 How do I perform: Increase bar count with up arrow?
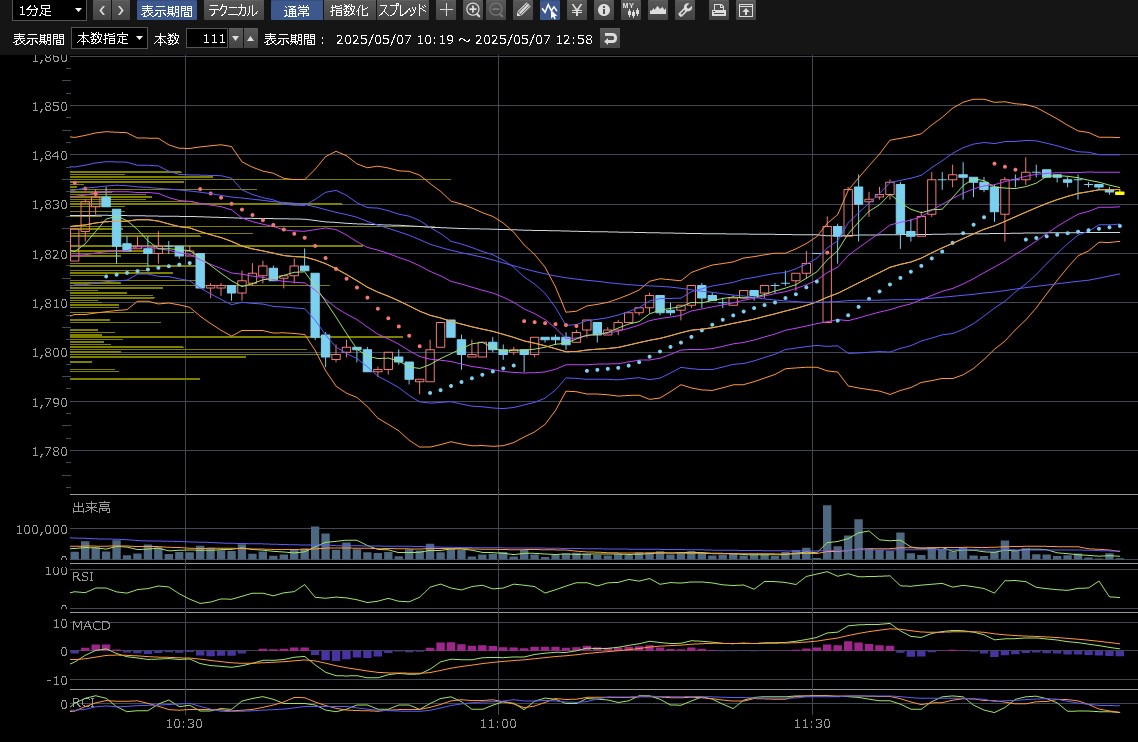click(x=250, y=38)
